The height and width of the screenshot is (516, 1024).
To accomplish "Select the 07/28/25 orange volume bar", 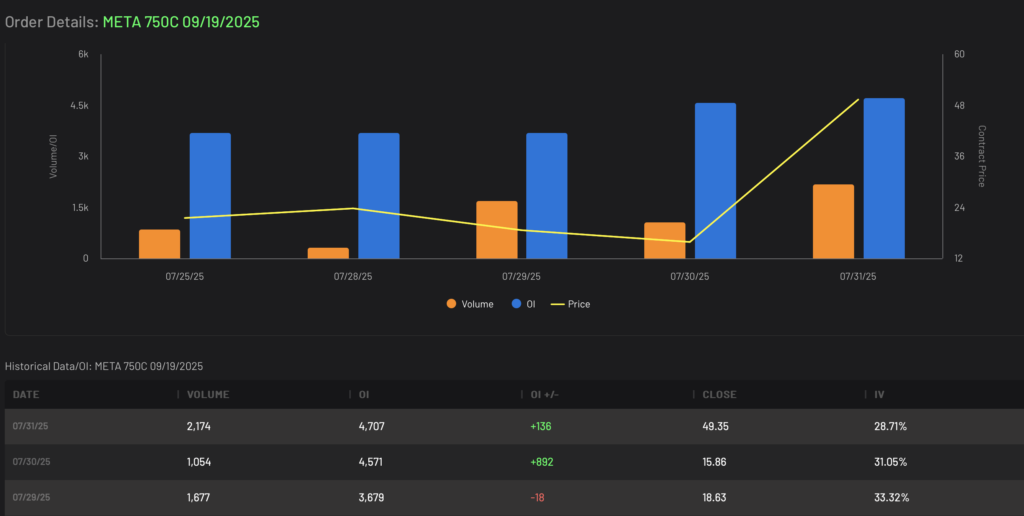I will tap(328, 253).
